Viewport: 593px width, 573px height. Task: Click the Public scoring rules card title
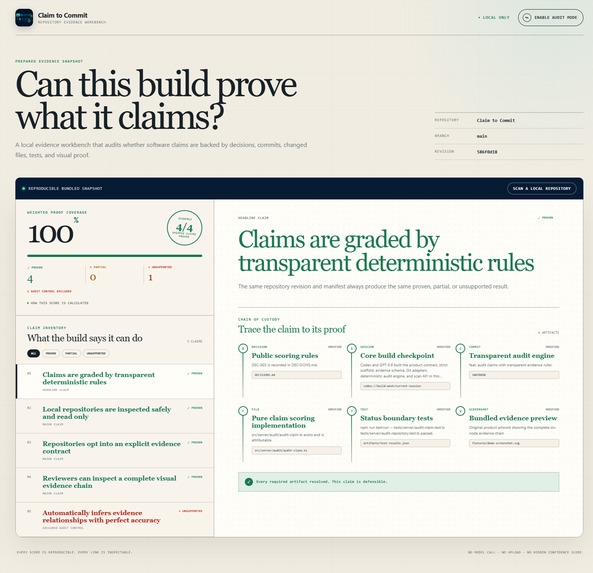pos(285,356)
